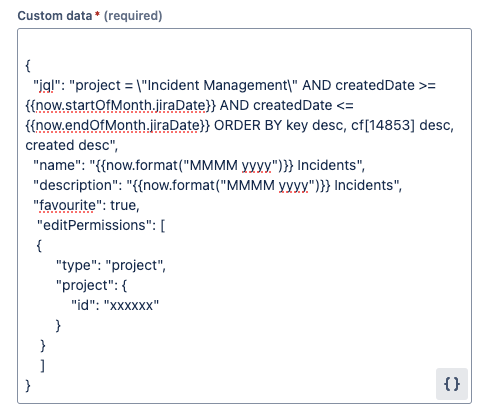Image resolution: width=488 pixels, height=413 pixels.
Task: Click the misspelled "favourite" word
Action: [67, 205]
